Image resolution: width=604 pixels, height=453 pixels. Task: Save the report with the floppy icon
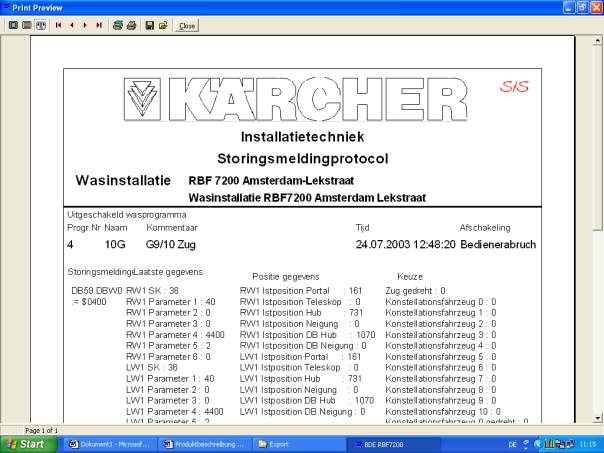149,25
